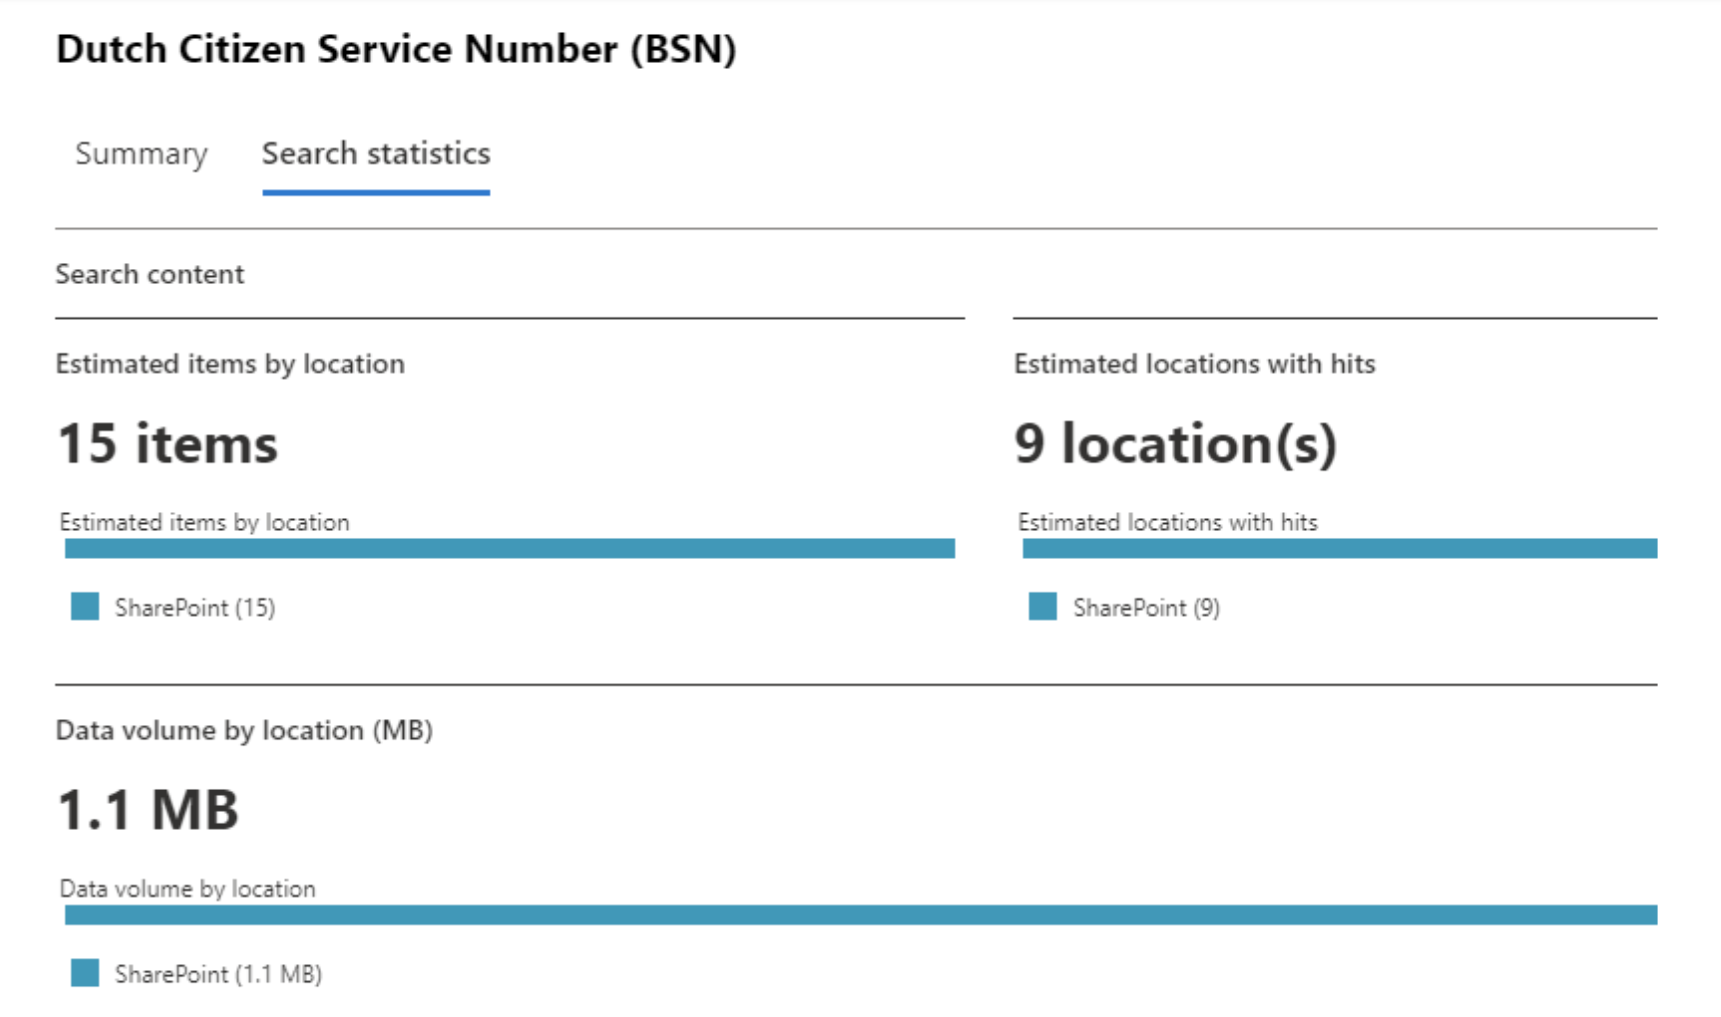
Task: Click the "15 items" total value
Action: click(167, 444)
